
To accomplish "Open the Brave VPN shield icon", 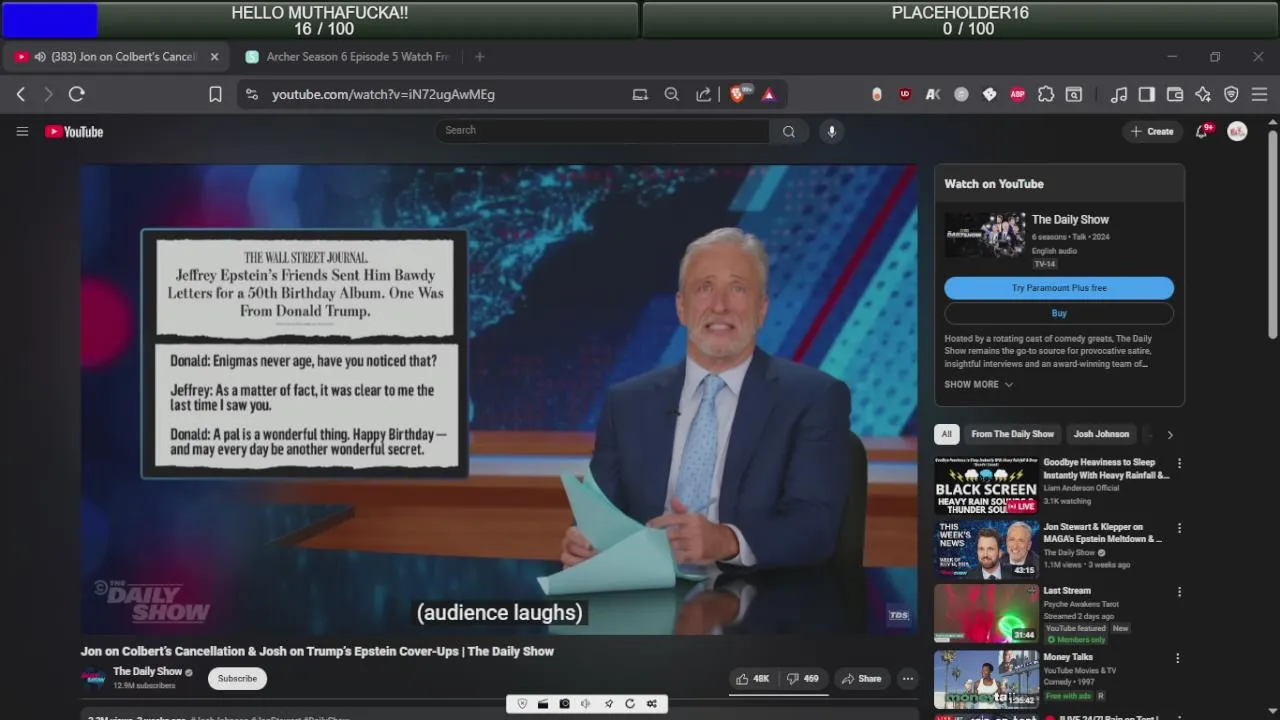I will (x=1231, y=94).
